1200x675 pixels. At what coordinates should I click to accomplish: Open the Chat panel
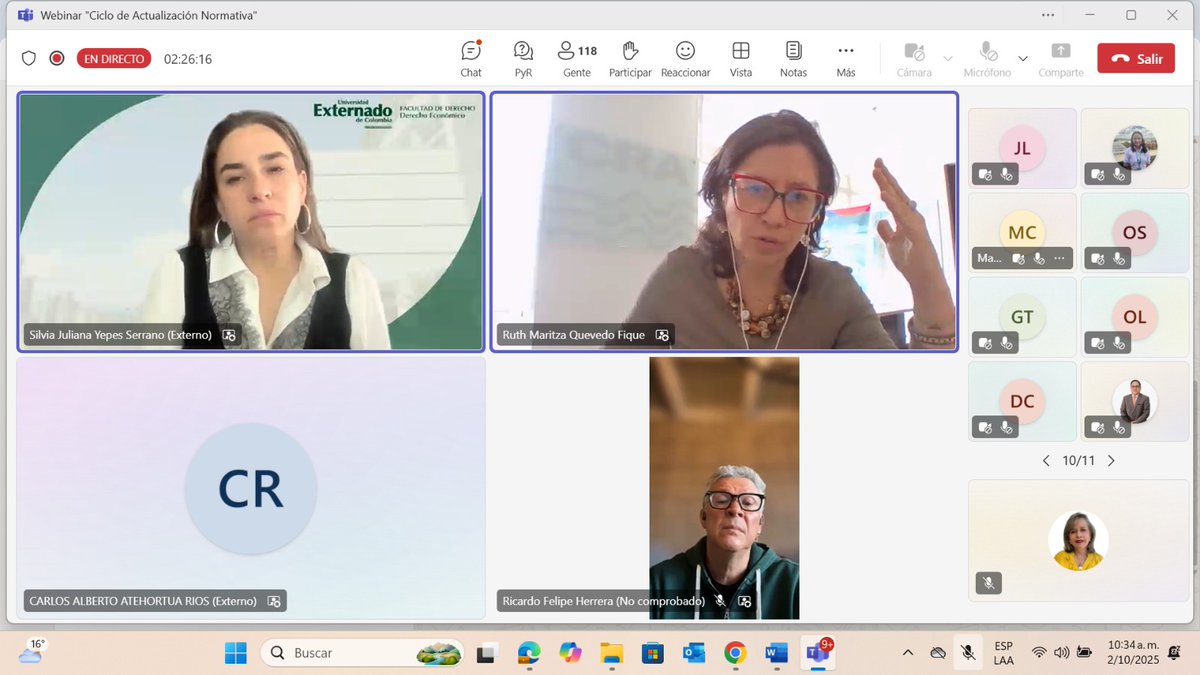pyautogui.click(x=471, y=58)
